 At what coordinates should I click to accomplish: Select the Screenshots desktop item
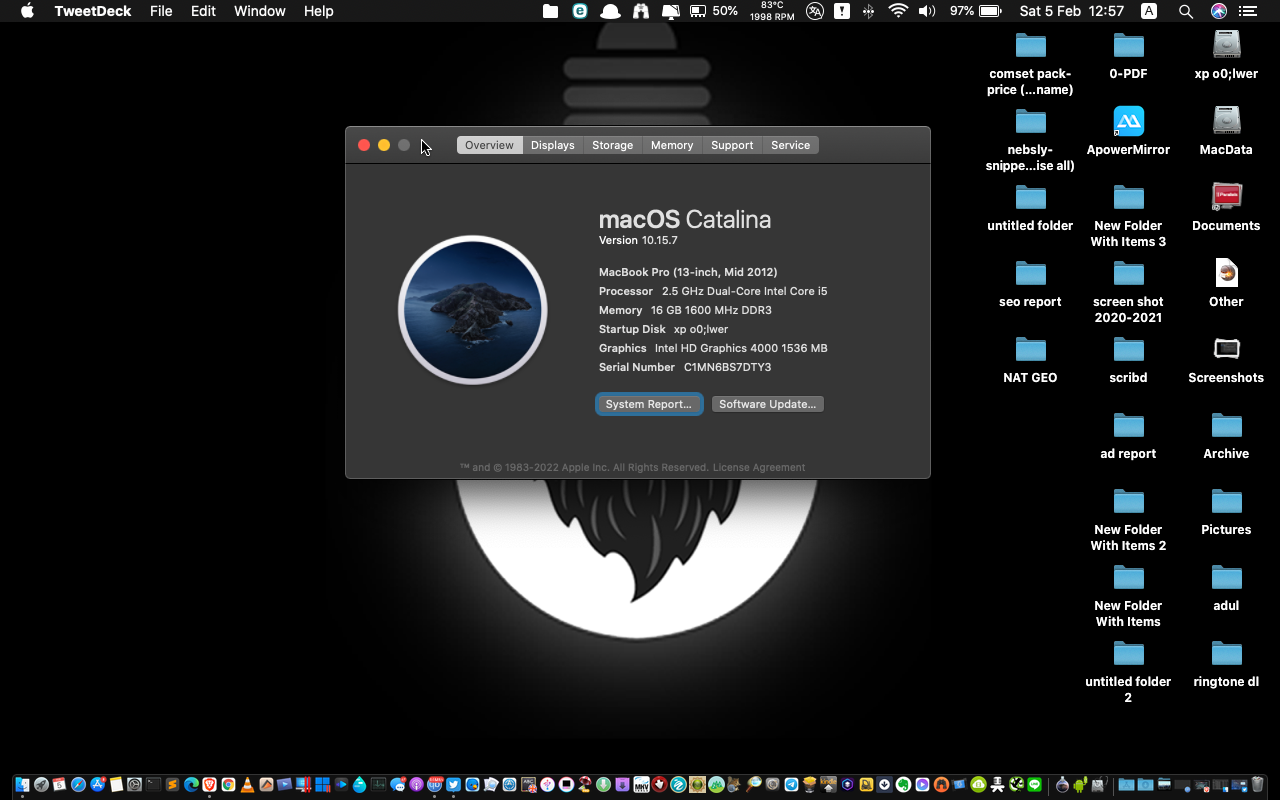point(1226,360)
